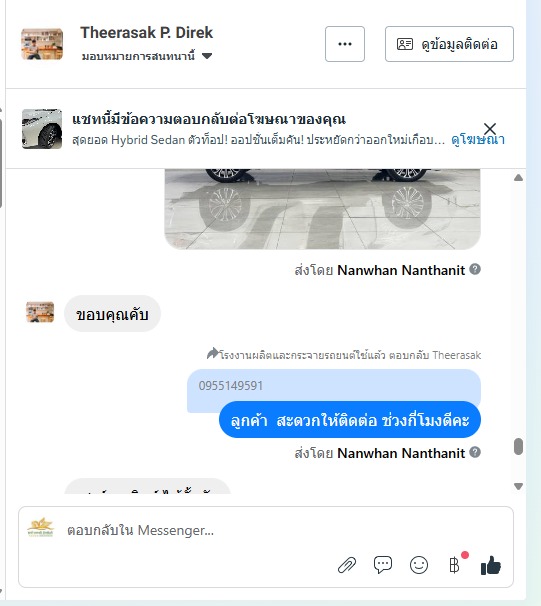Click help icon beside lower Nanwhan Nanthanit
This screenshot has width=541, height=606.
click(475, 452)
